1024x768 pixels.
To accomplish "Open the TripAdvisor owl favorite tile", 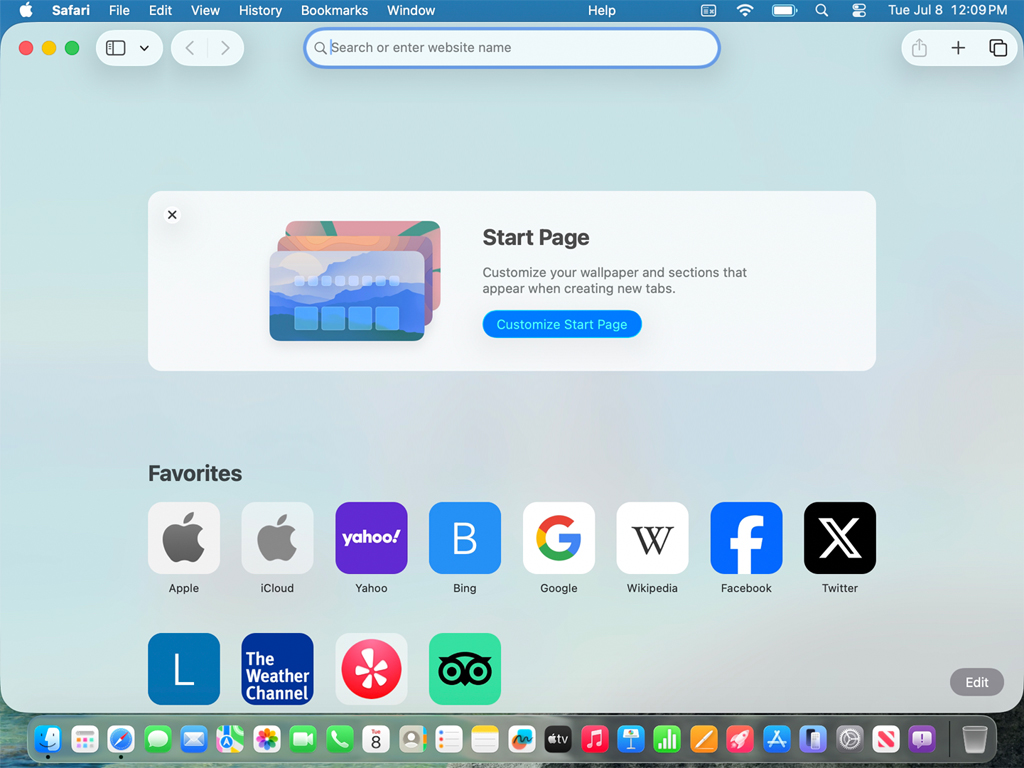I will coord(464,669).
